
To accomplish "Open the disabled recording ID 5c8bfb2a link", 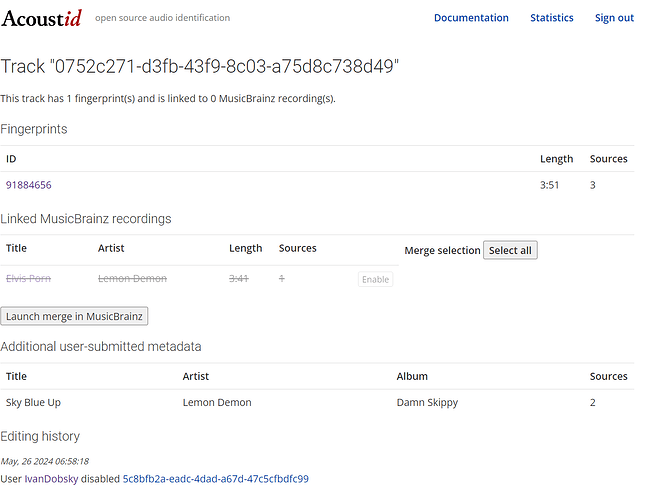I will click(215, 479).
